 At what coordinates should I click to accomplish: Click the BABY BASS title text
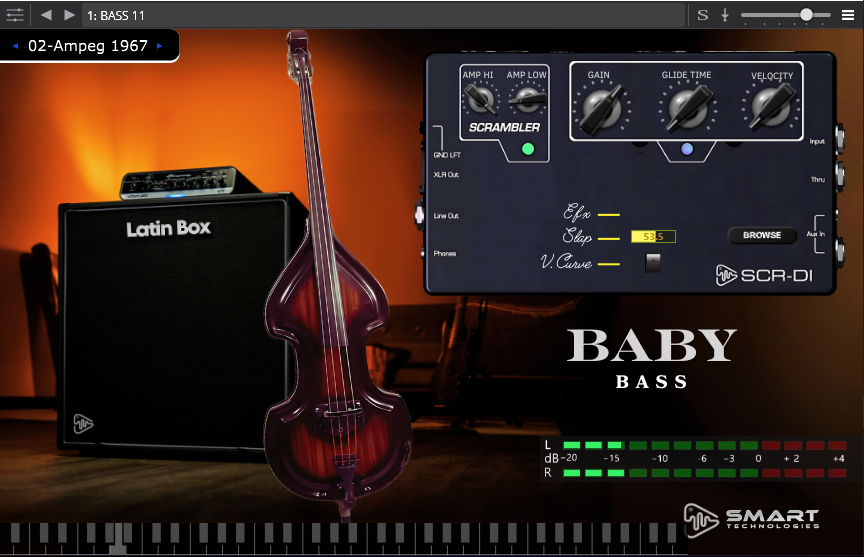pos(651,358)
